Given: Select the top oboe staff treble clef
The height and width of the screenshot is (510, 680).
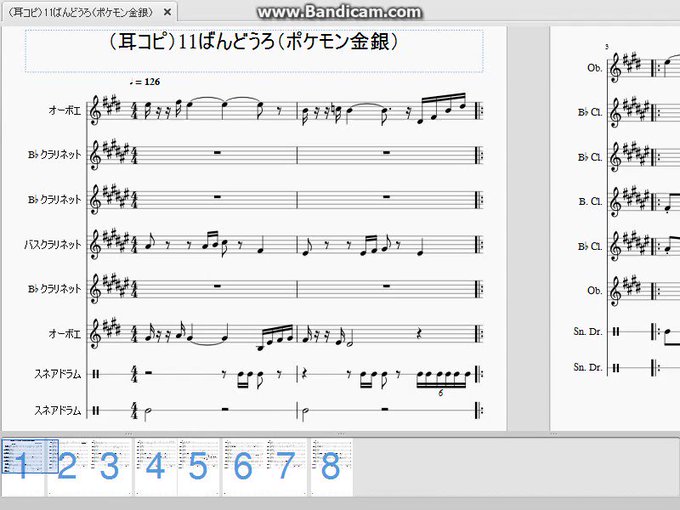Looking at the screenshot, I should click(x=95, y=111).
